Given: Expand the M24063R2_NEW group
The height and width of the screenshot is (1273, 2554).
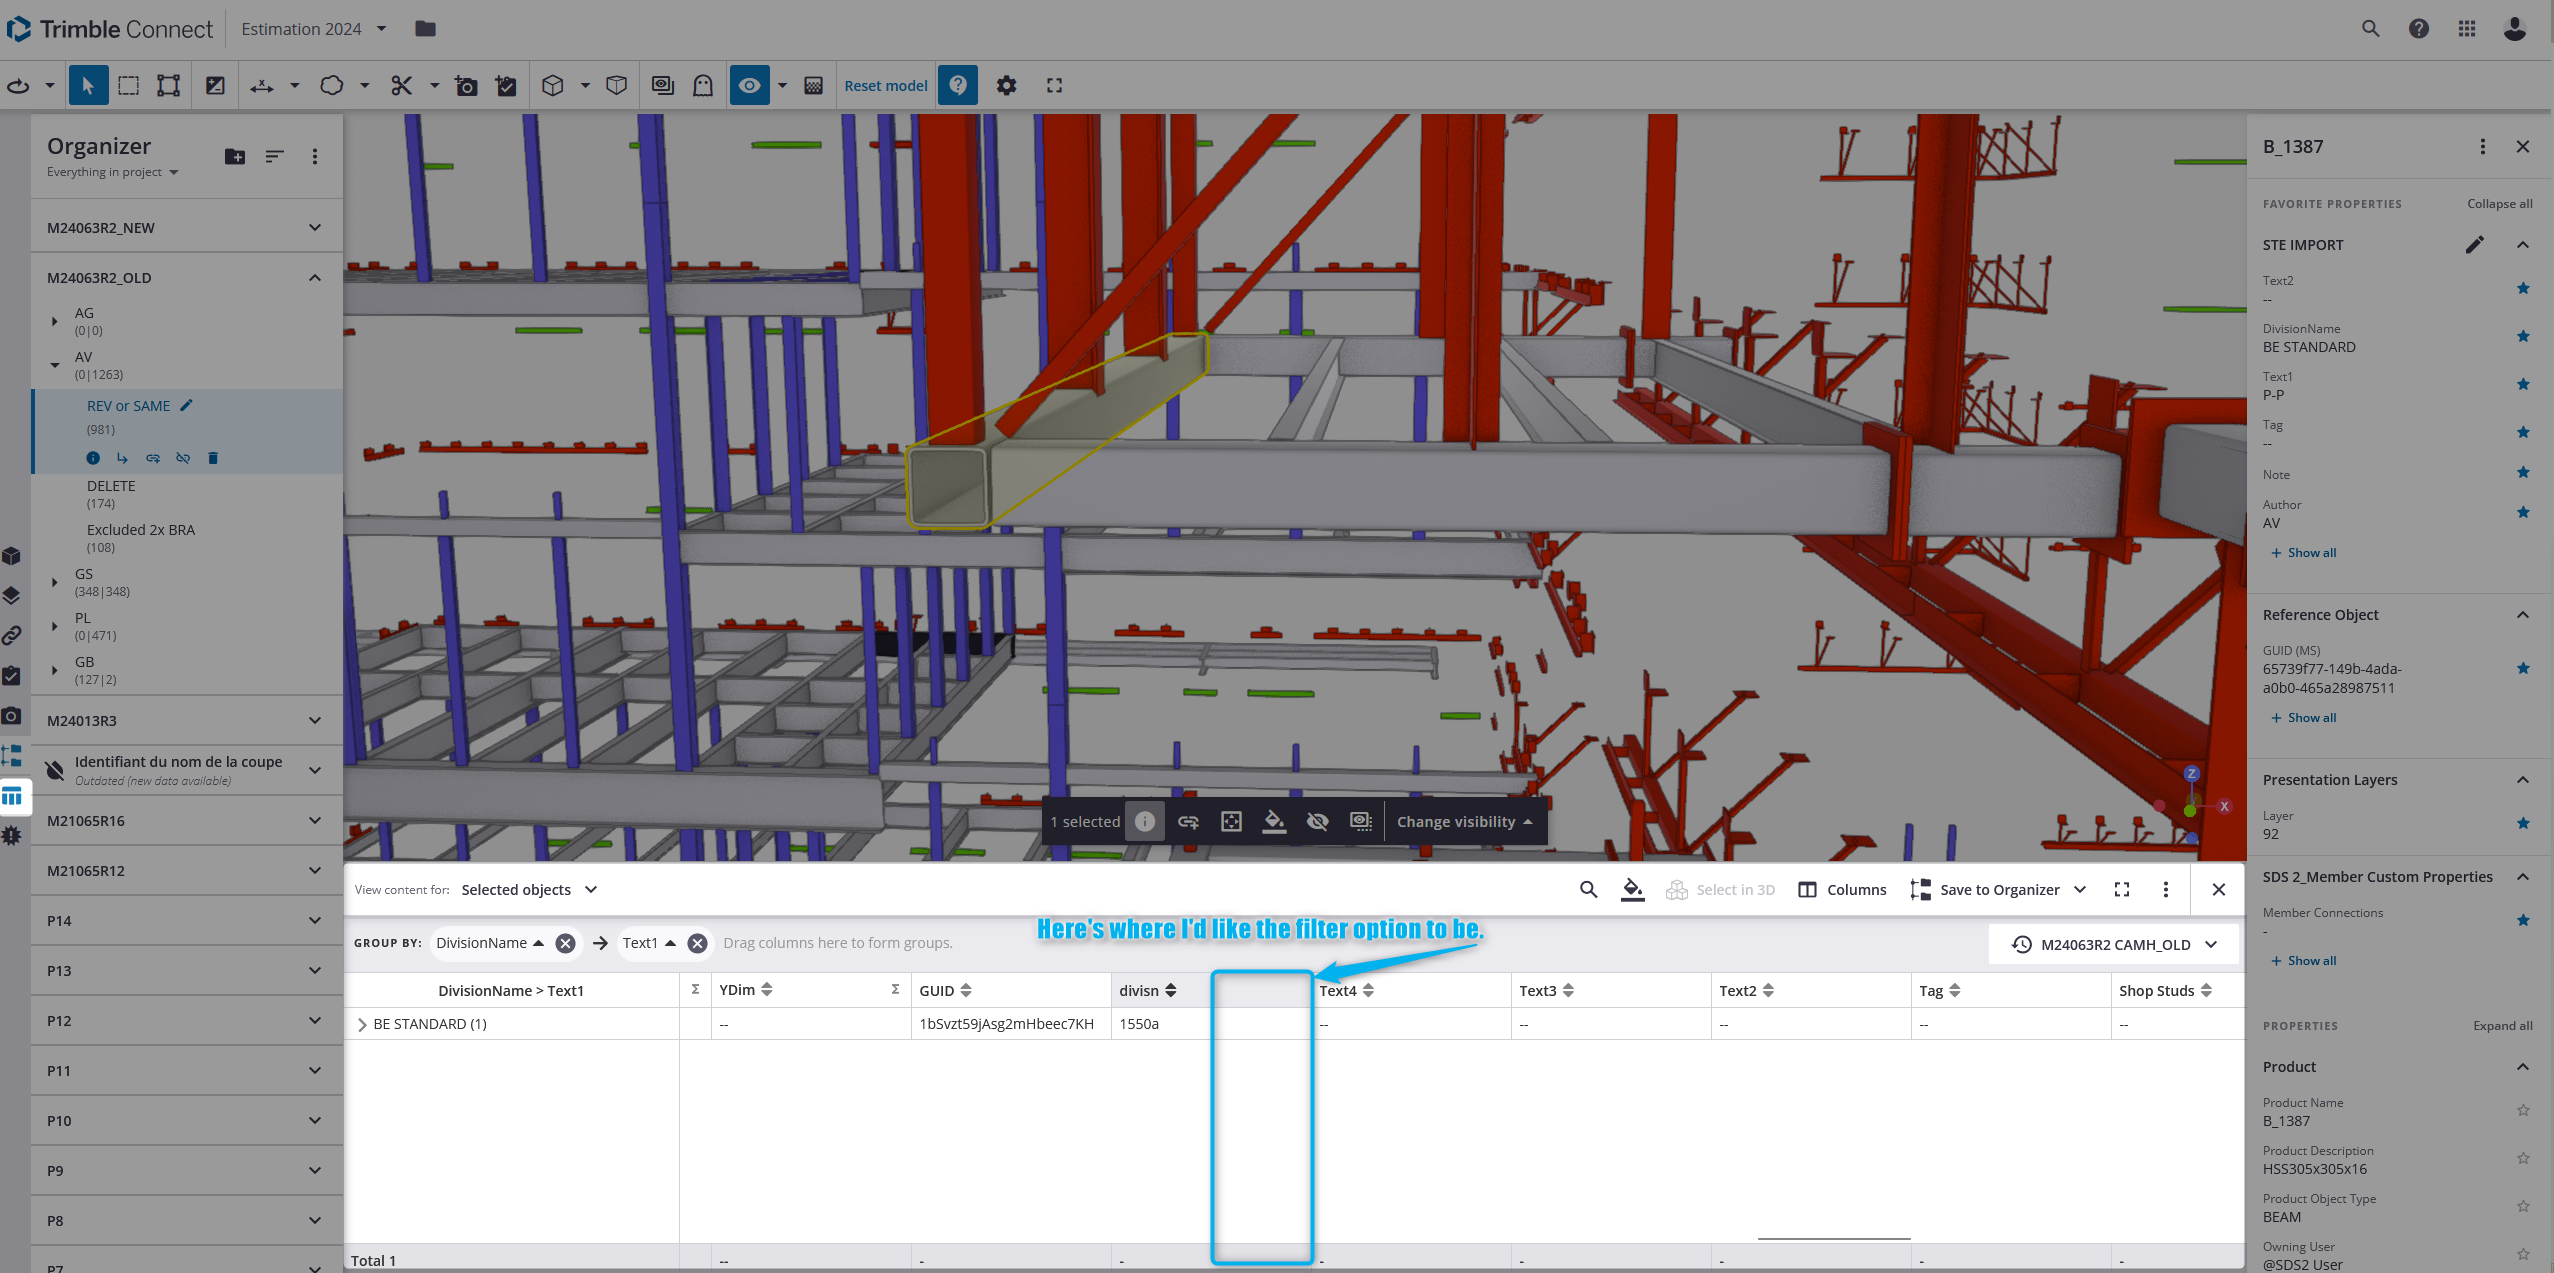Looking at the screenshot, I should coord(315,228).
